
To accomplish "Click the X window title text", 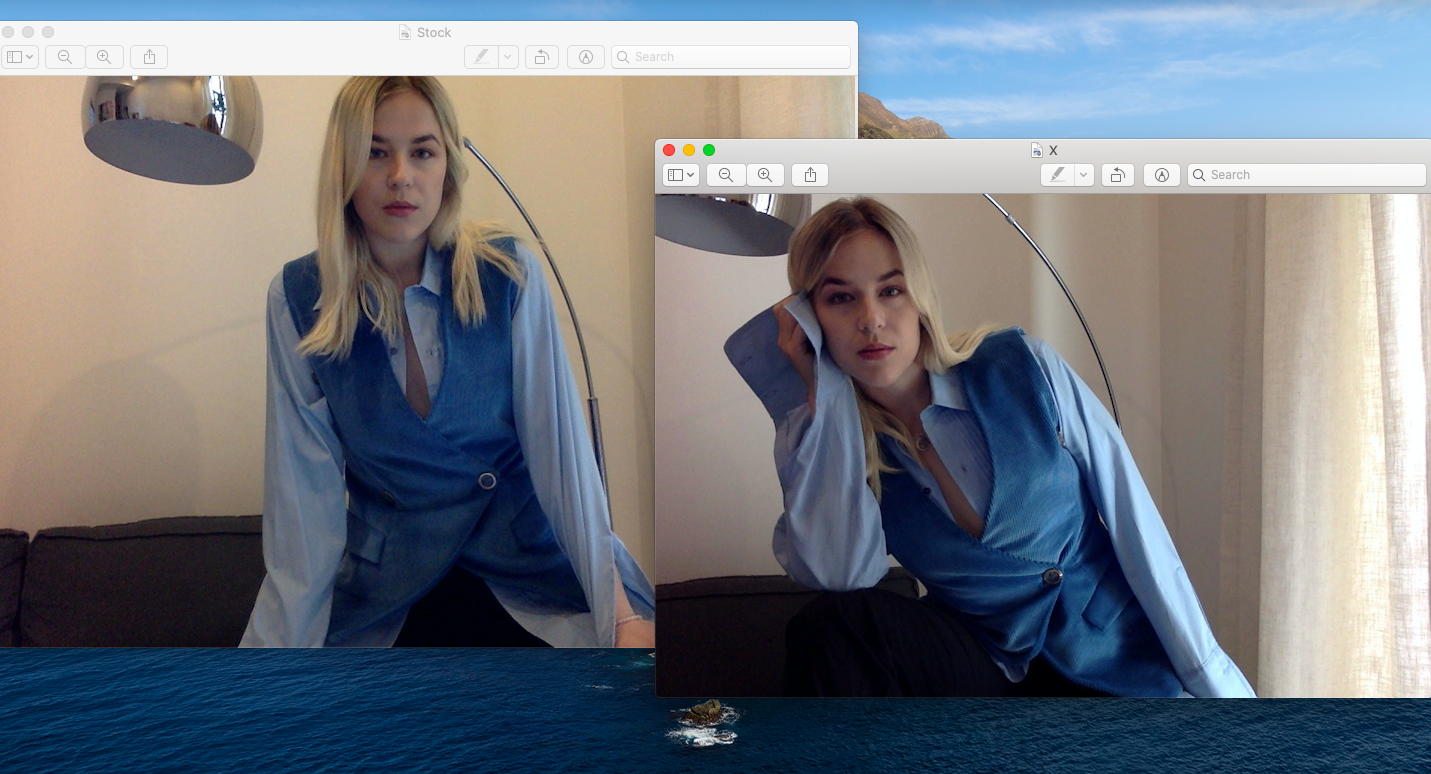I will pyautogui.click(x=1053, y=151).
